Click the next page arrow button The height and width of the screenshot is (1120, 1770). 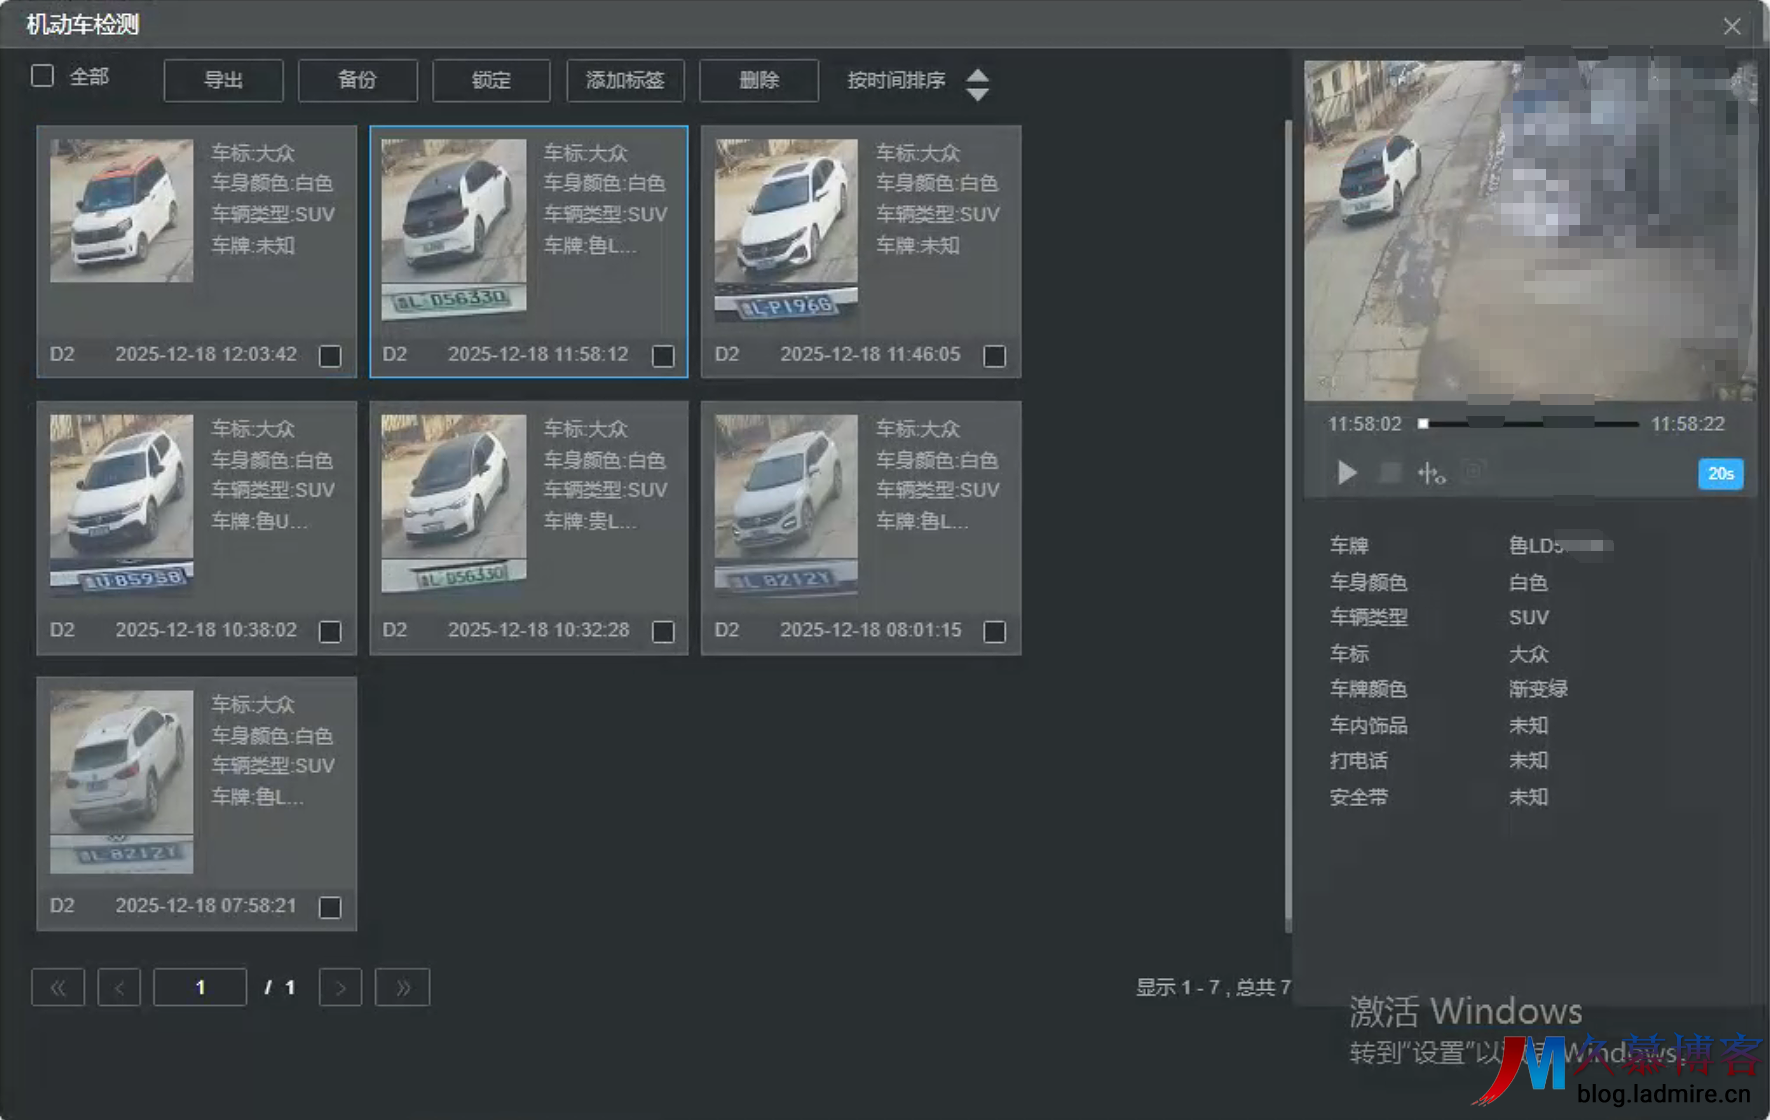(340, 987)
